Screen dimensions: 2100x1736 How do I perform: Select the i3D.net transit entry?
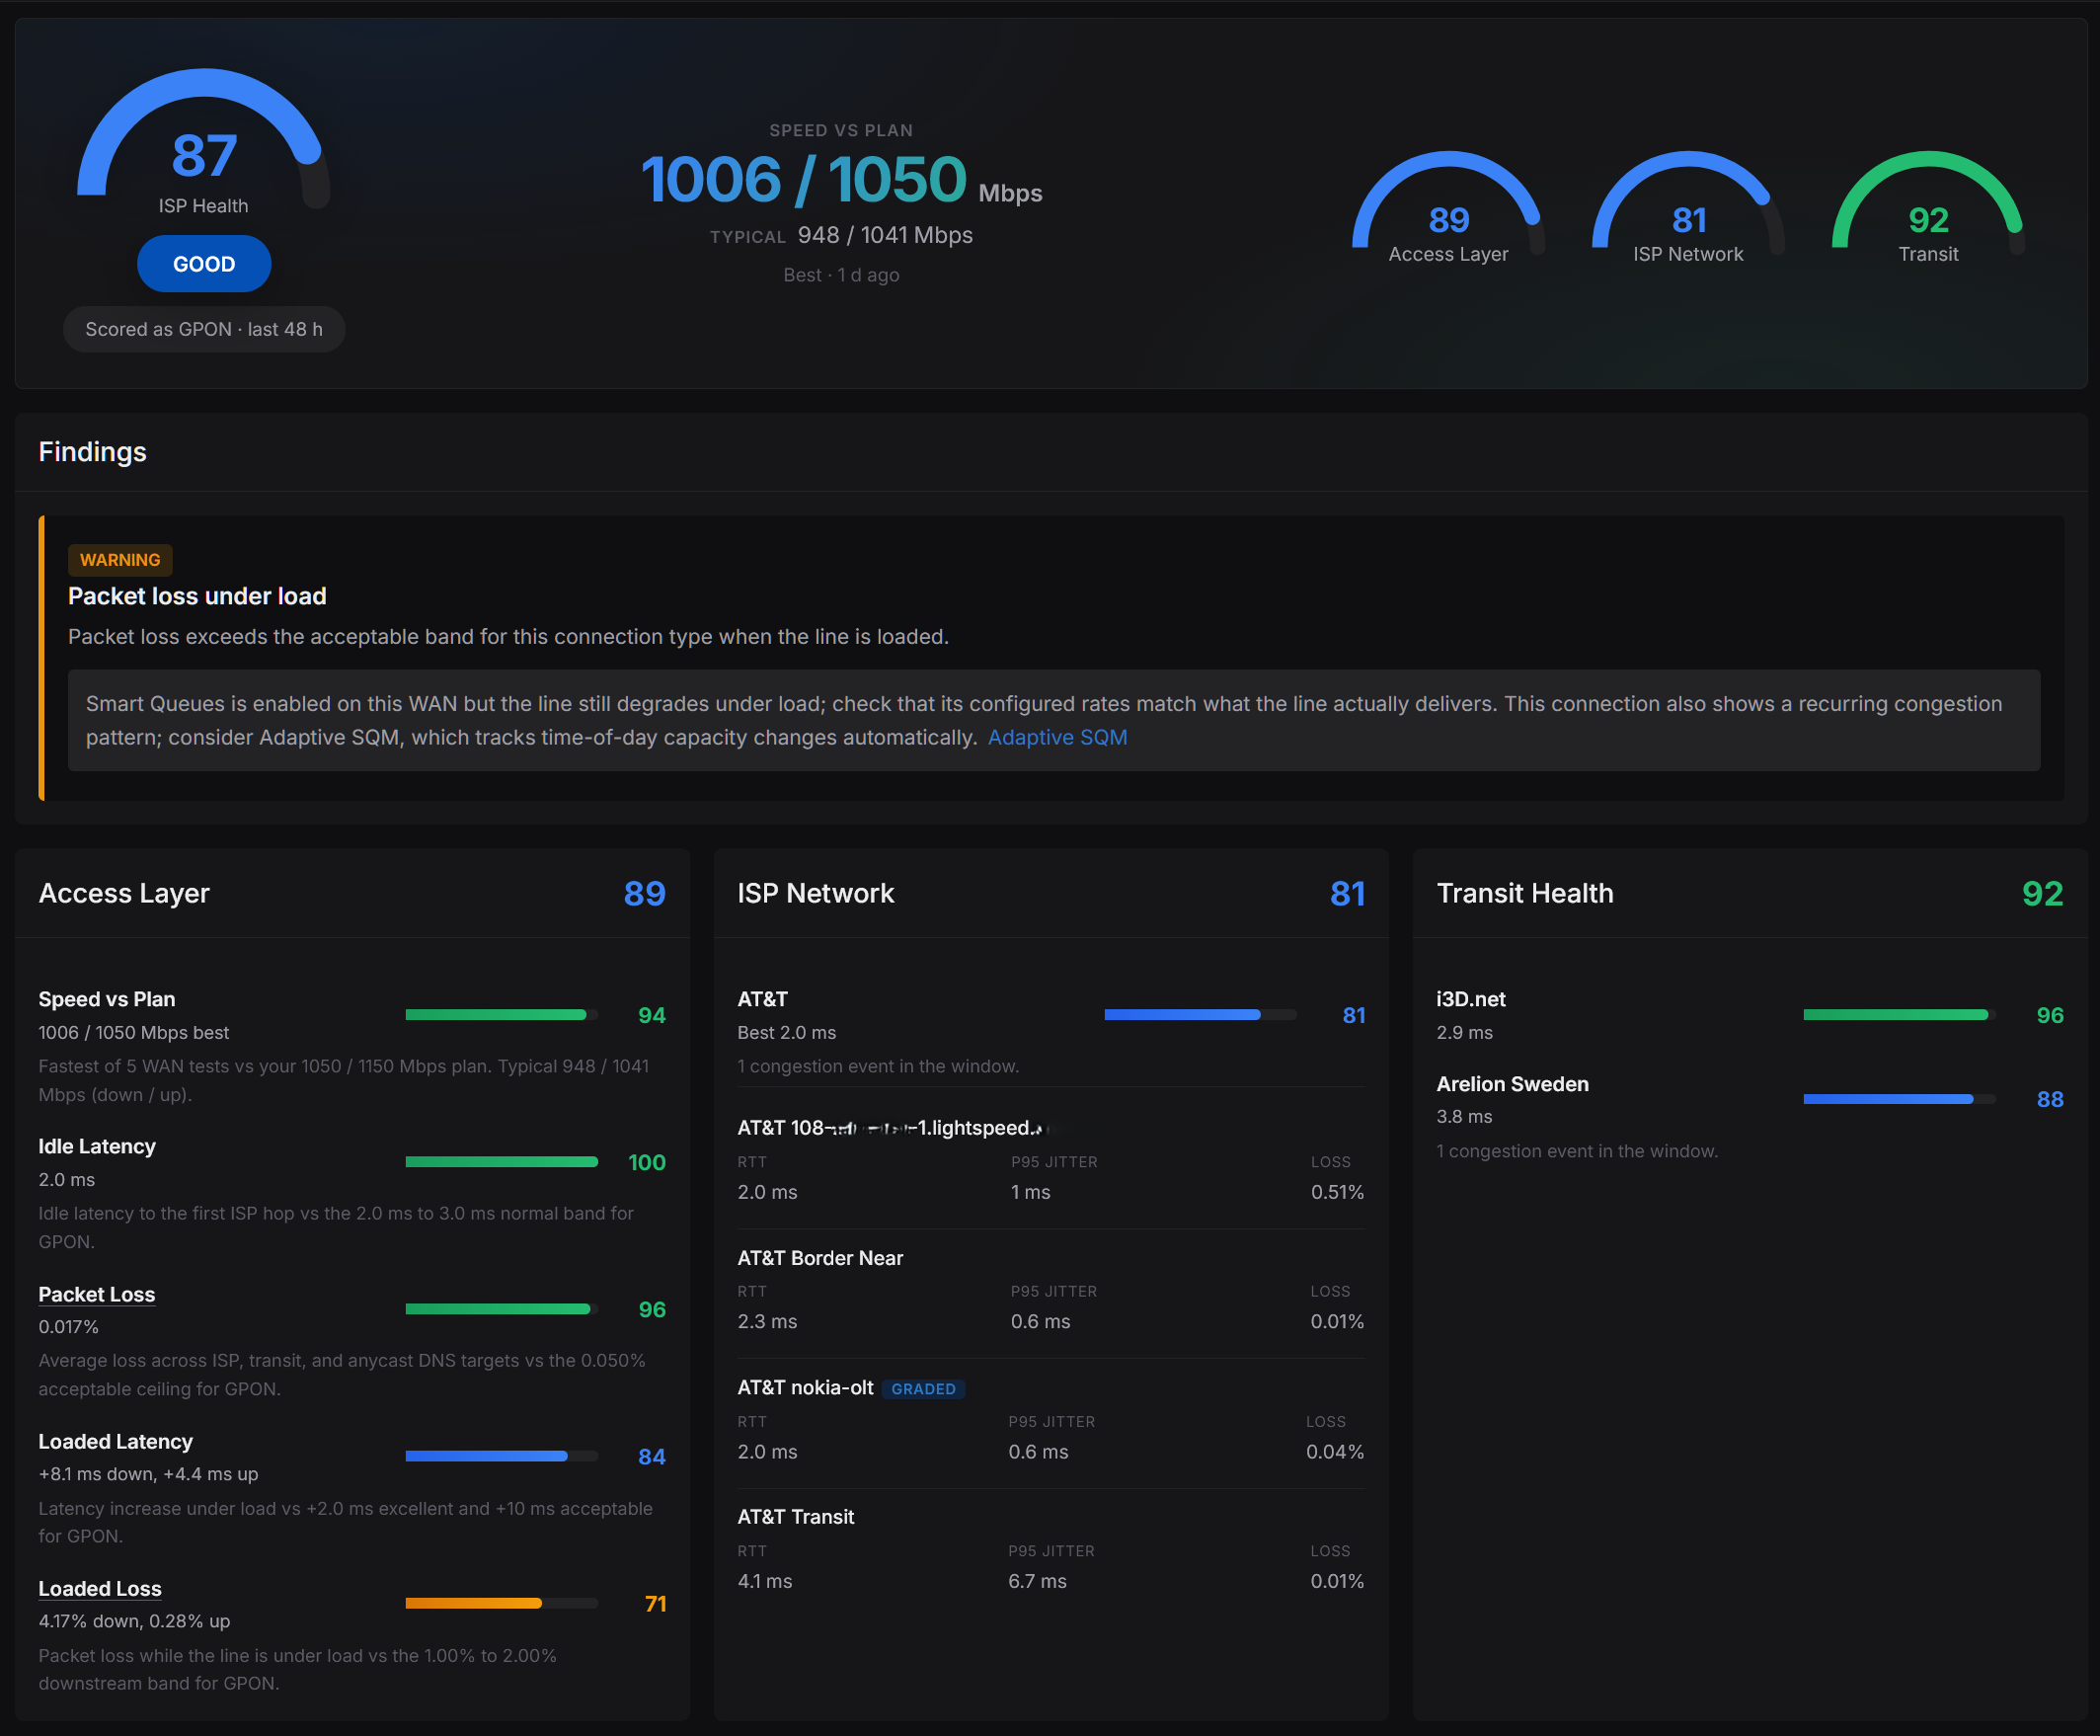click(x=1750, y=1015)
